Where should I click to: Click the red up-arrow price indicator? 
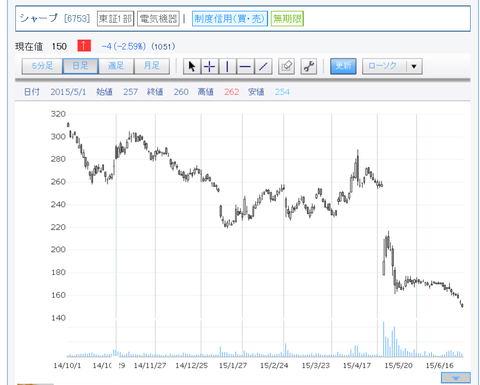click(84, 46)
